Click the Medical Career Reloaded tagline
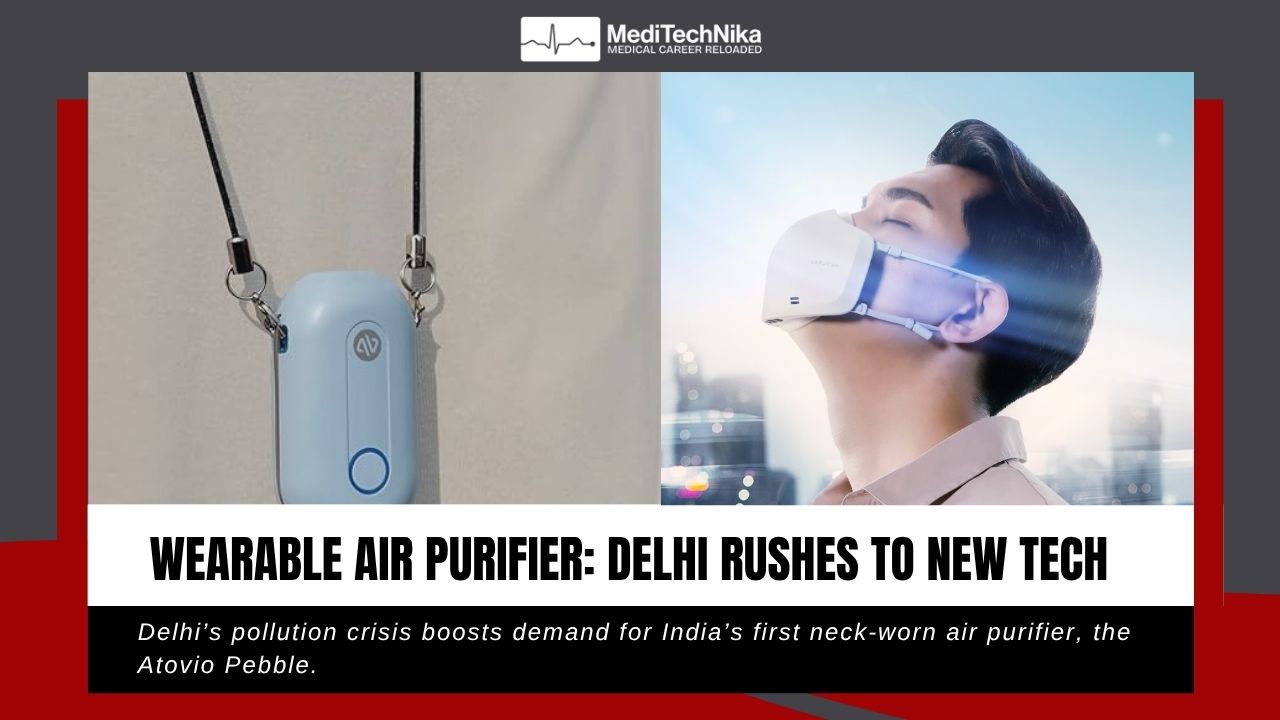The height and width of the screenshot is (720, 1280). [684, 51]
